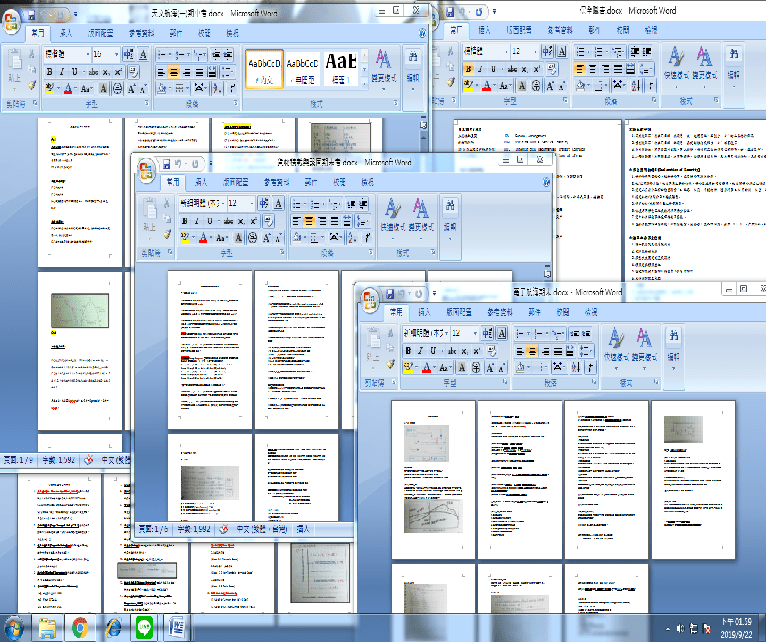Toggle Italic in top-left Word window
Viewport: 766px width, 642px height.
(62, 72)
